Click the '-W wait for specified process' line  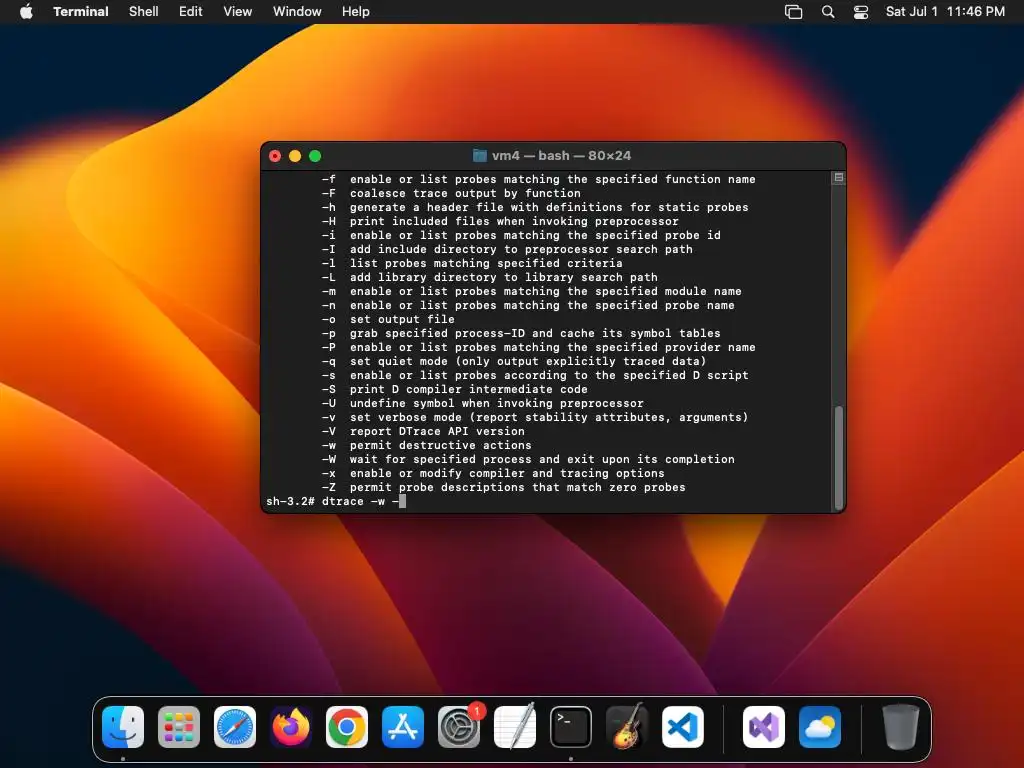528,459
